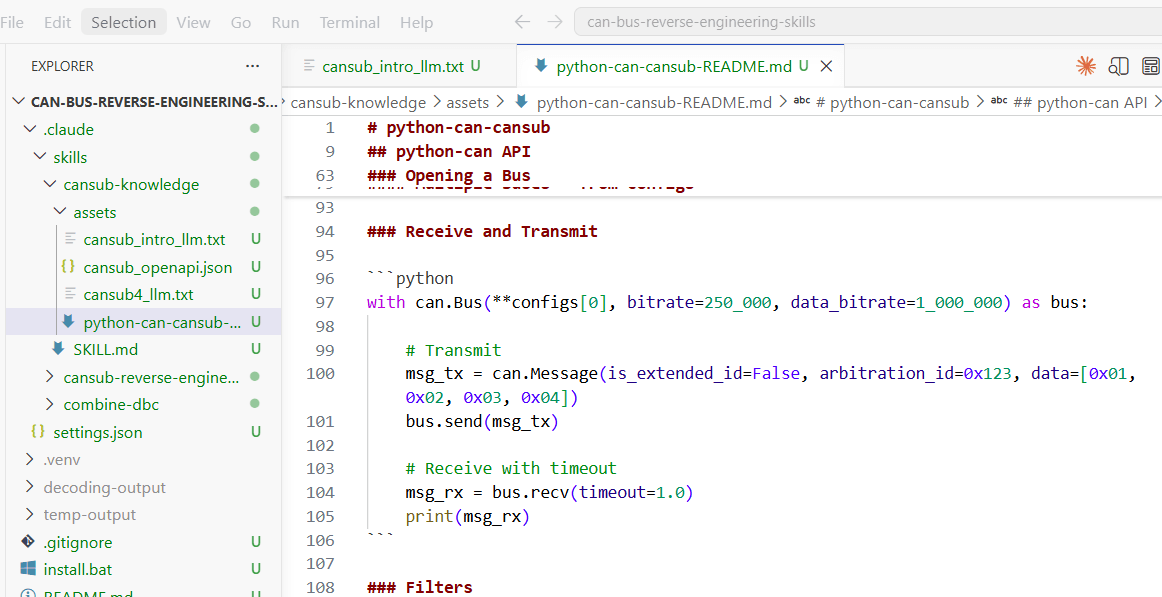This screenshot has width=1162, height=597.
Task: Click the editor layout icon at top right
Action: [1151, 67]
